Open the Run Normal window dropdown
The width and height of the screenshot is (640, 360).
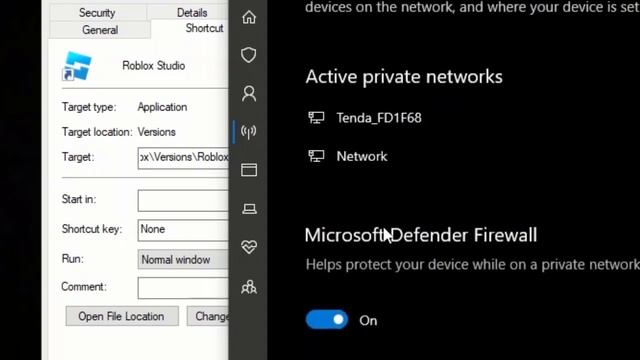(183, 260)
